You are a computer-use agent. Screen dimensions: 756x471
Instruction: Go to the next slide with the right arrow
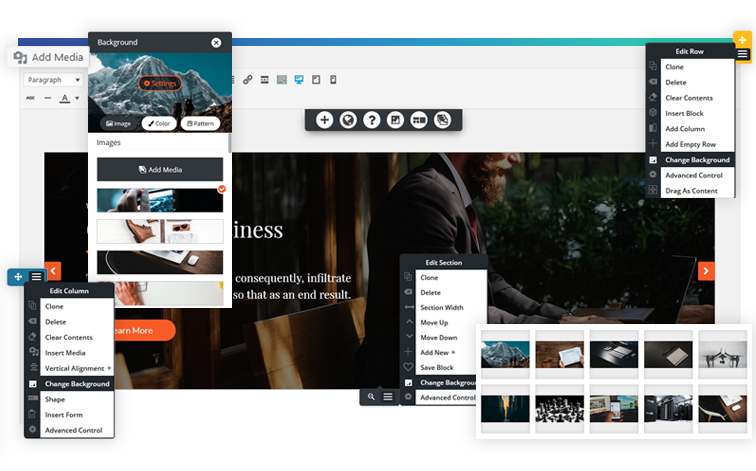click(706, 271)
